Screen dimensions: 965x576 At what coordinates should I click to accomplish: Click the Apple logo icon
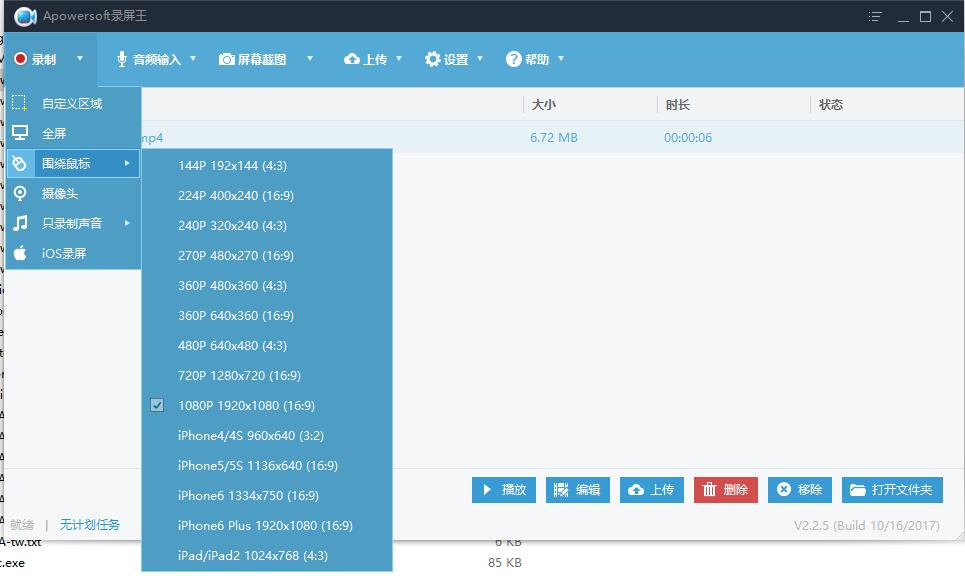point(20,252)
